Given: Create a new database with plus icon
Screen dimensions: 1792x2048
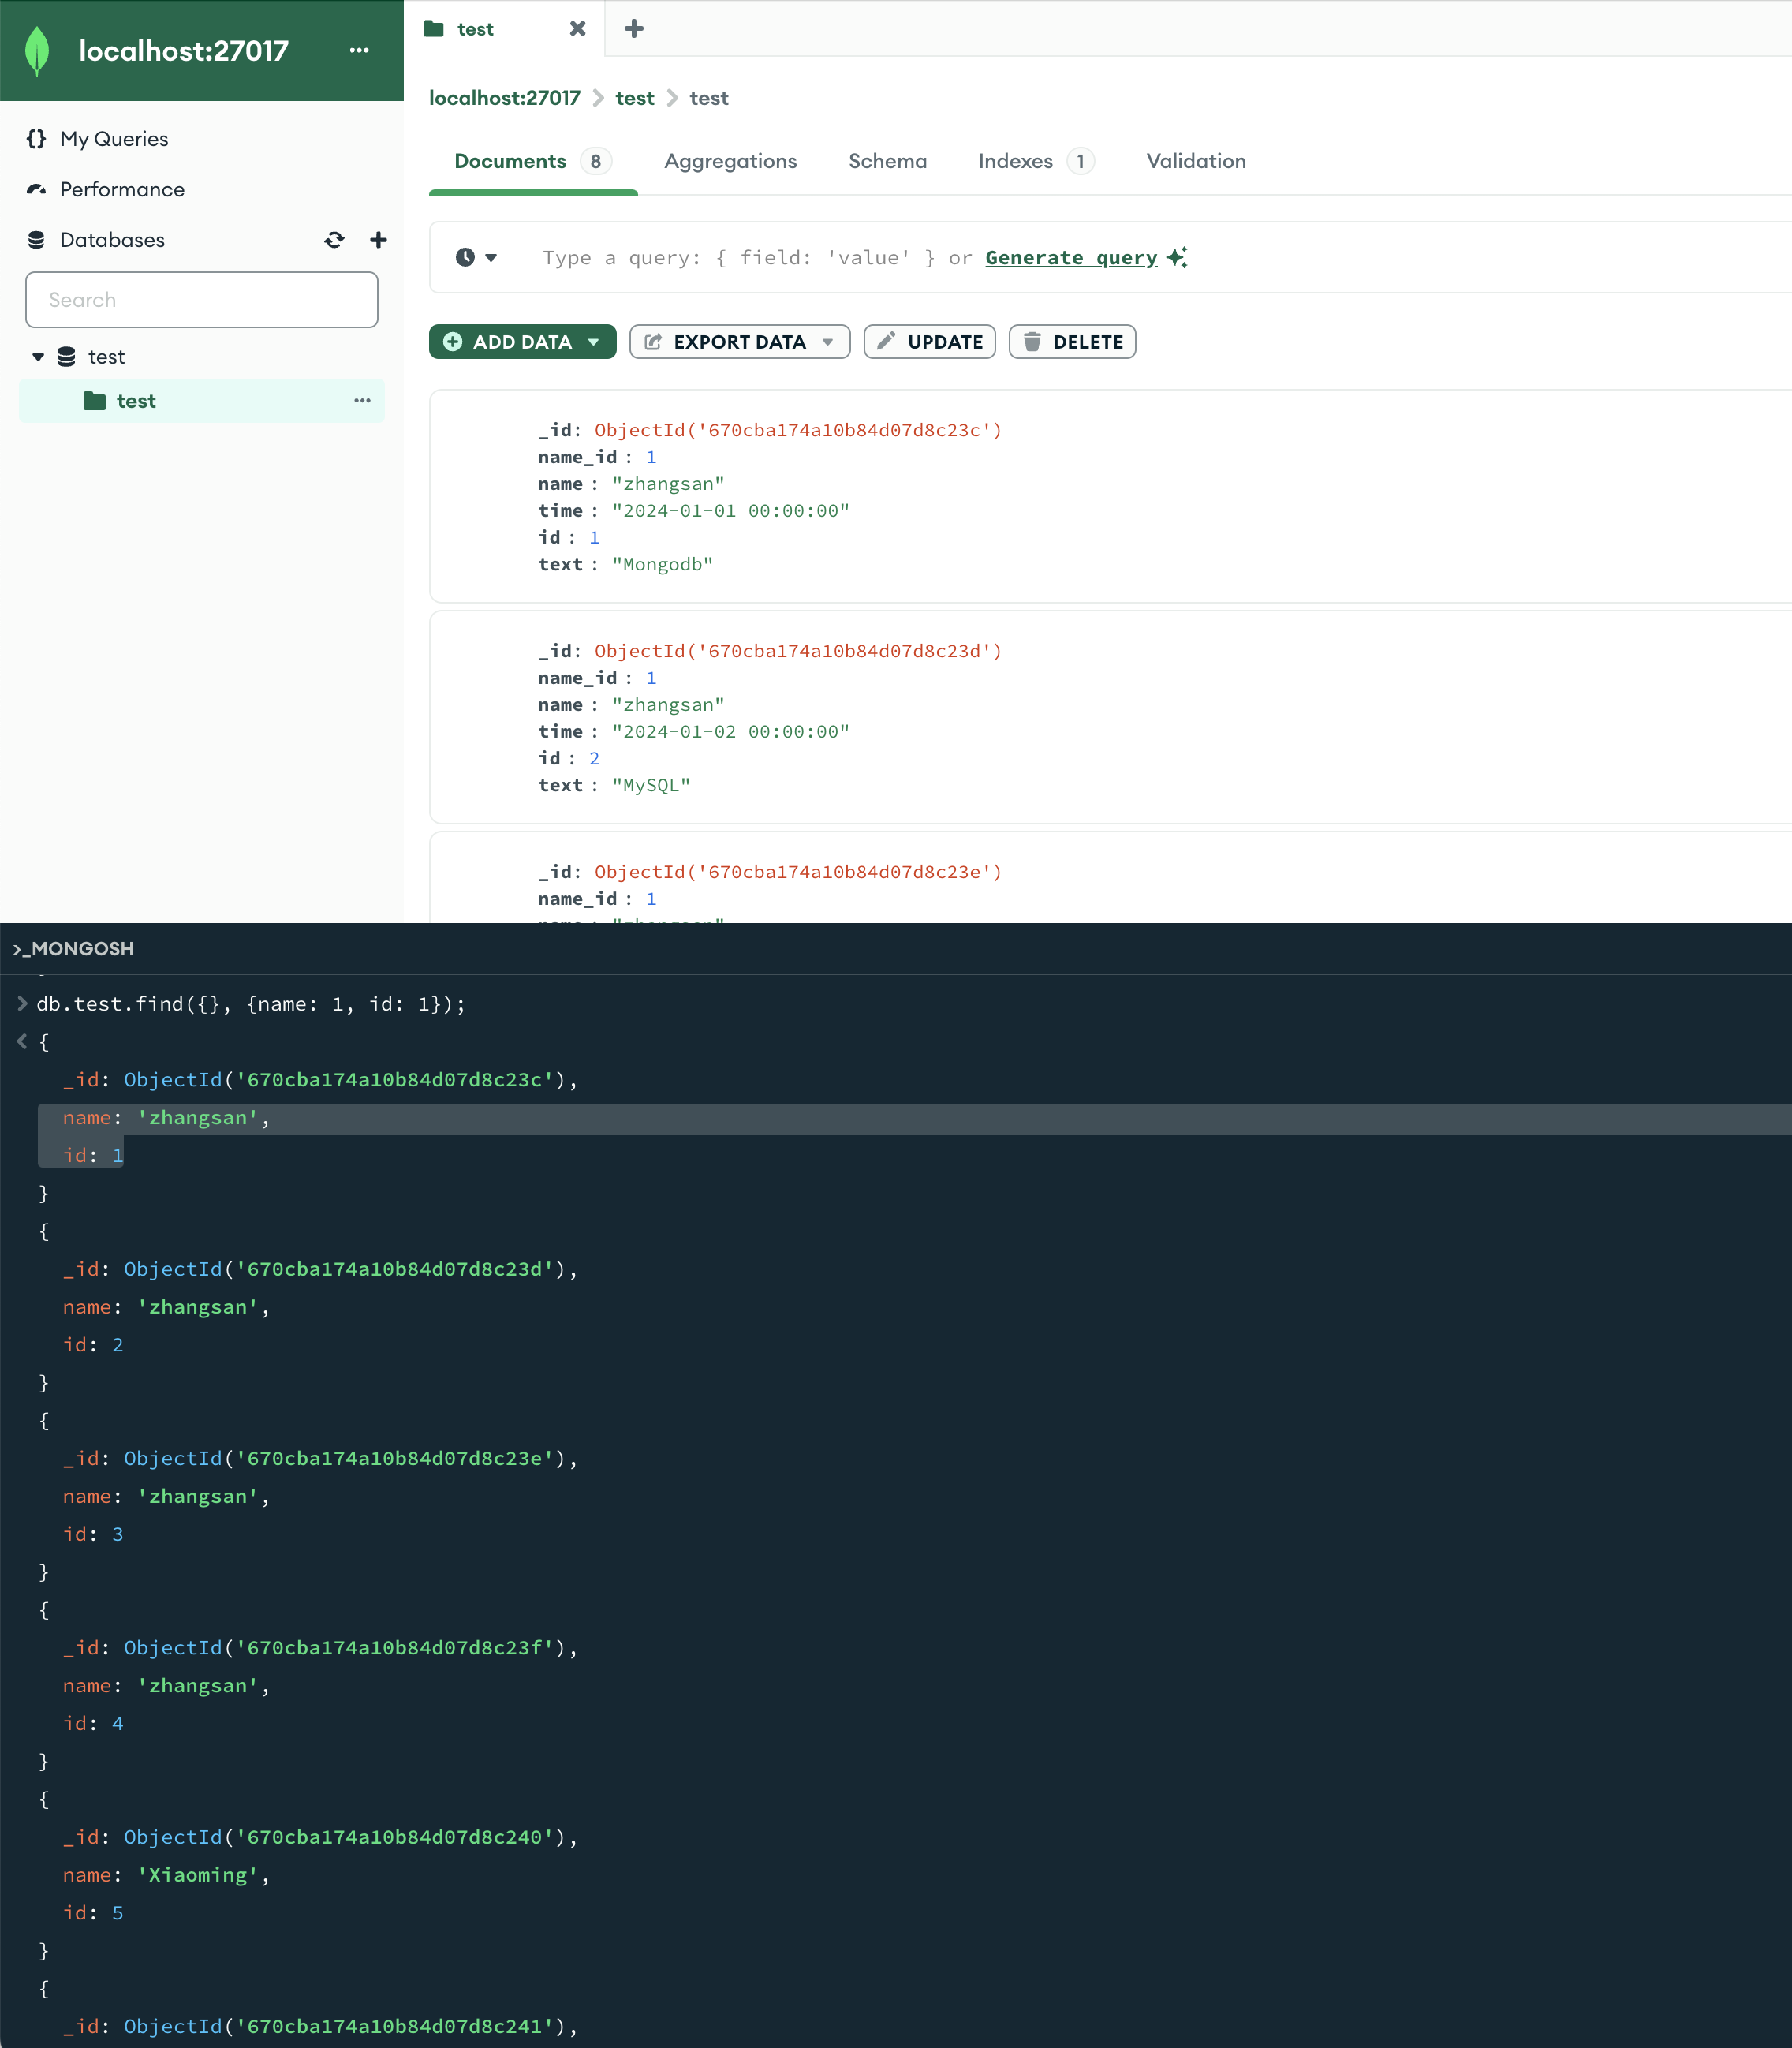Looking at the screenshot, I should [378, 240].
